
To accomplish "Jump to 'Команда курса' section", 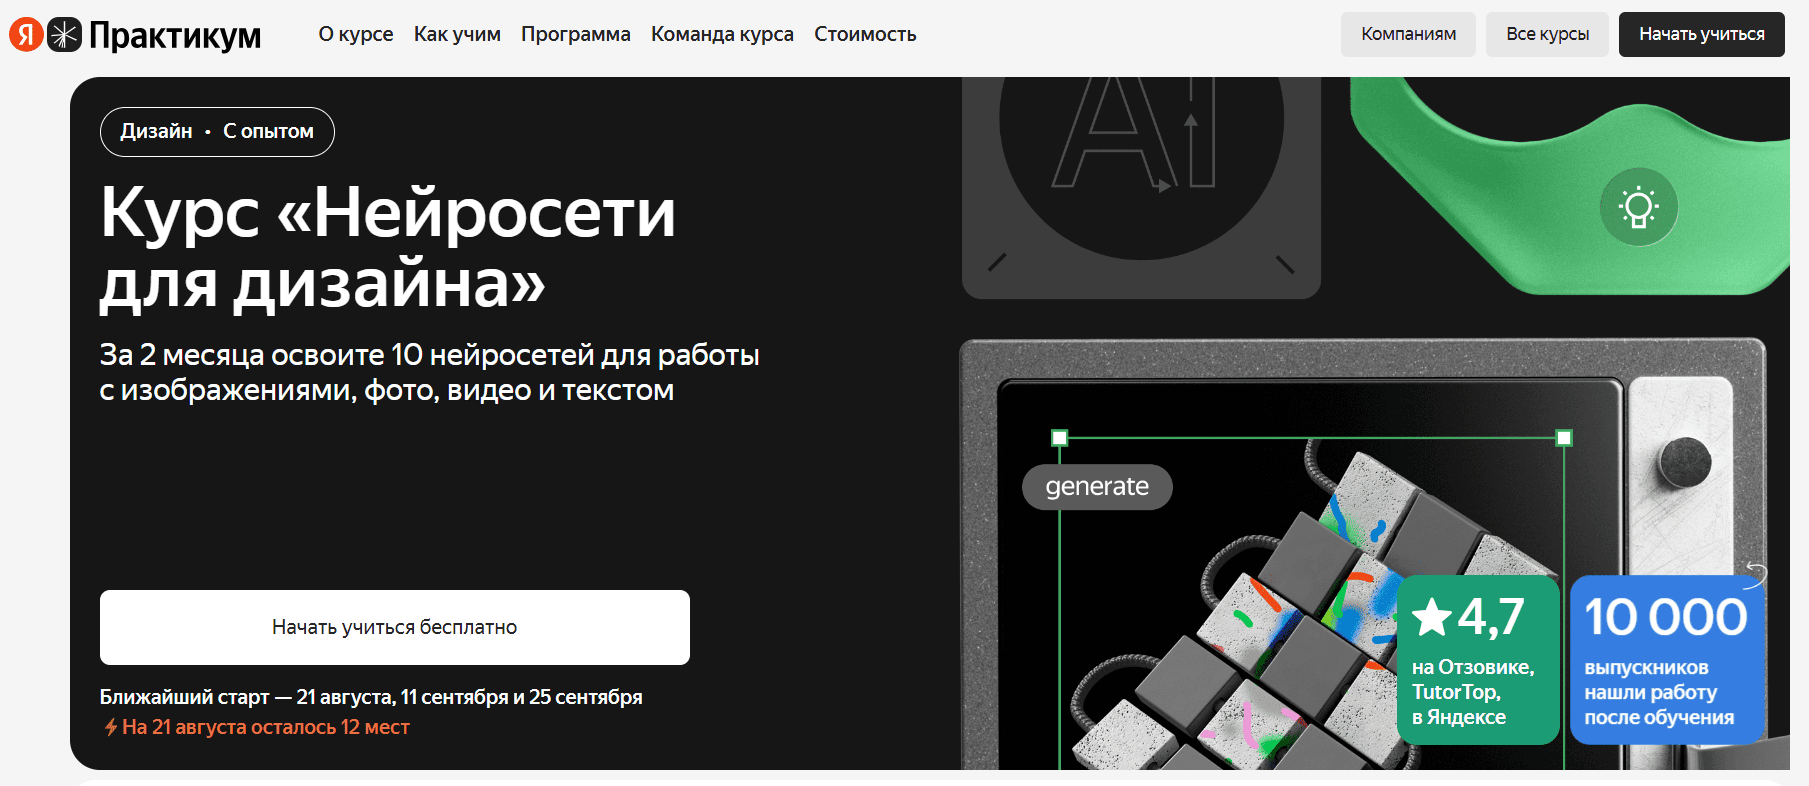I will [x=722, y=34].
